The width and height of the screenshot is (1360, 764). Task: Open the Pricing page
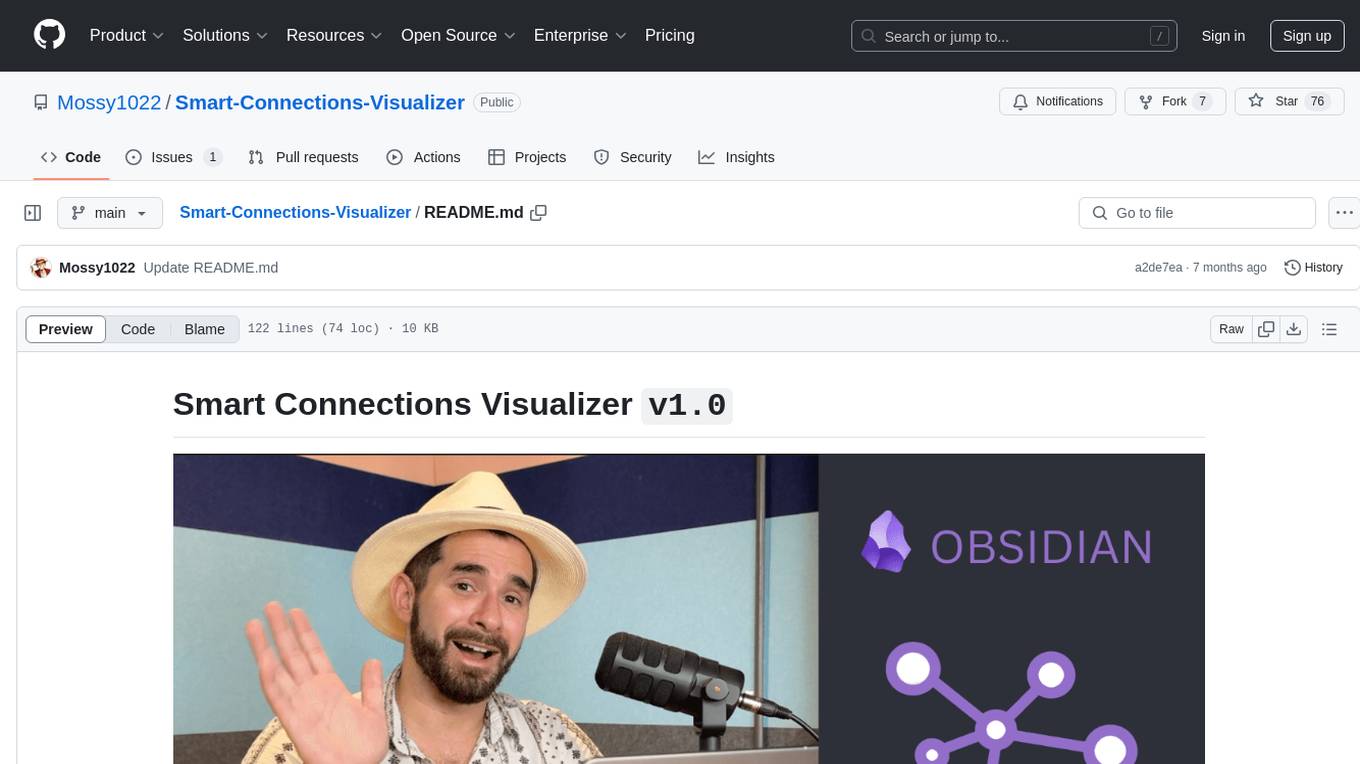tap(670, 35)
